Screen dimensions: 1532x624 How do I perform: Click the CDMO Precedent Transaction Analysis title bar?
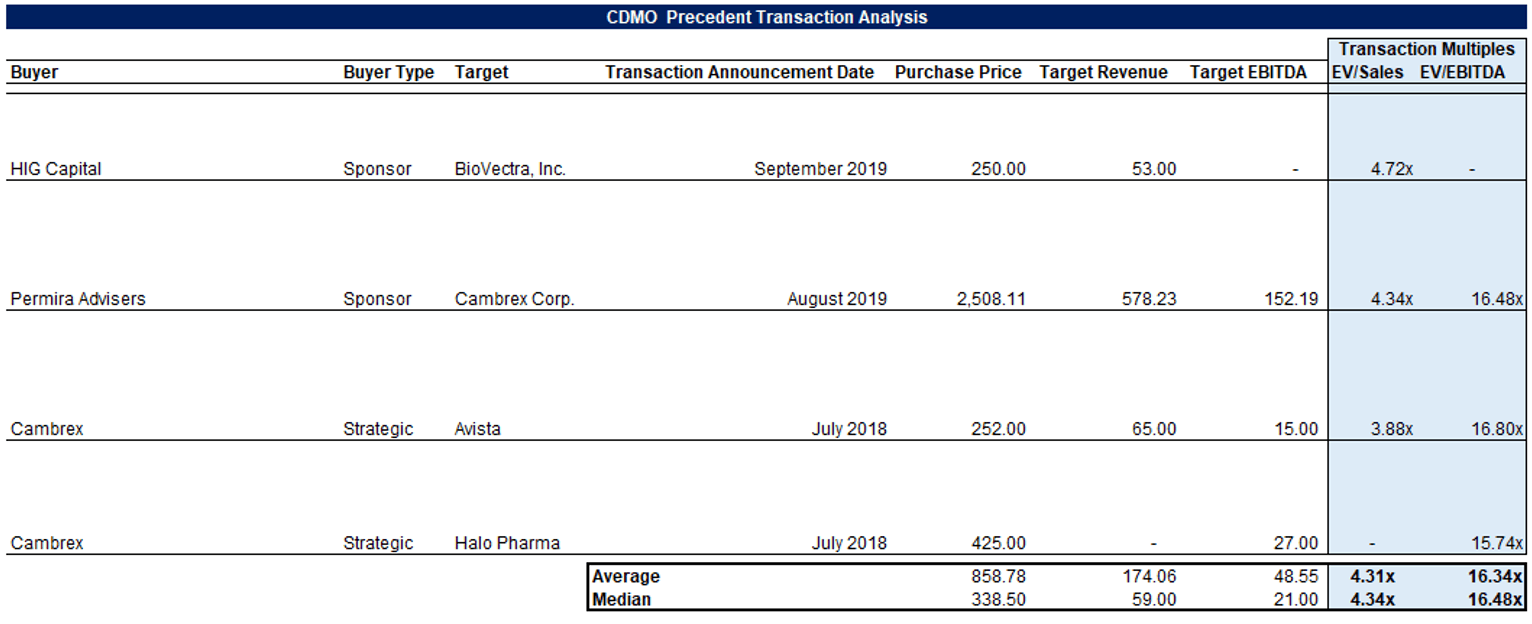(x=766, y=17)
